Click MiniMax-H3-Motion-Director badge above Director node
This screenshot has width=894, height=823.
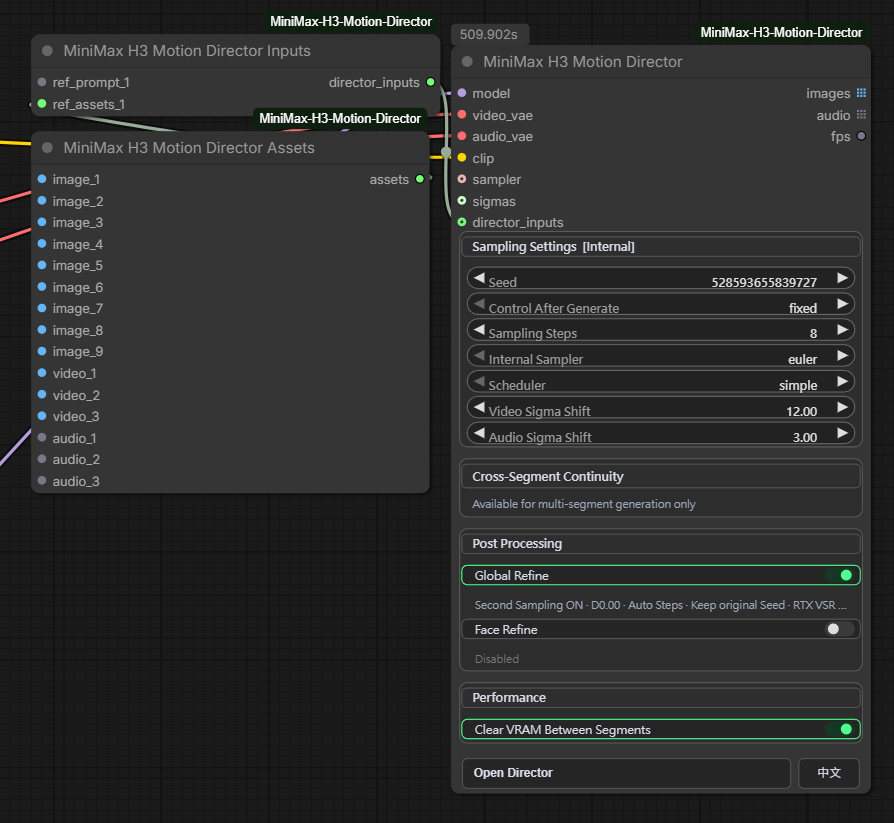click(781, 33)
